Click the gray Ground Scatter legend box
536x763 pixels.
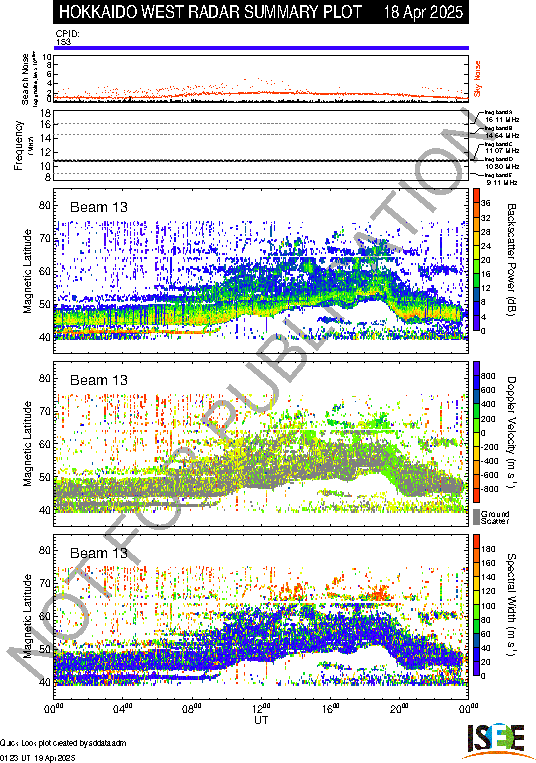[477, 517]
